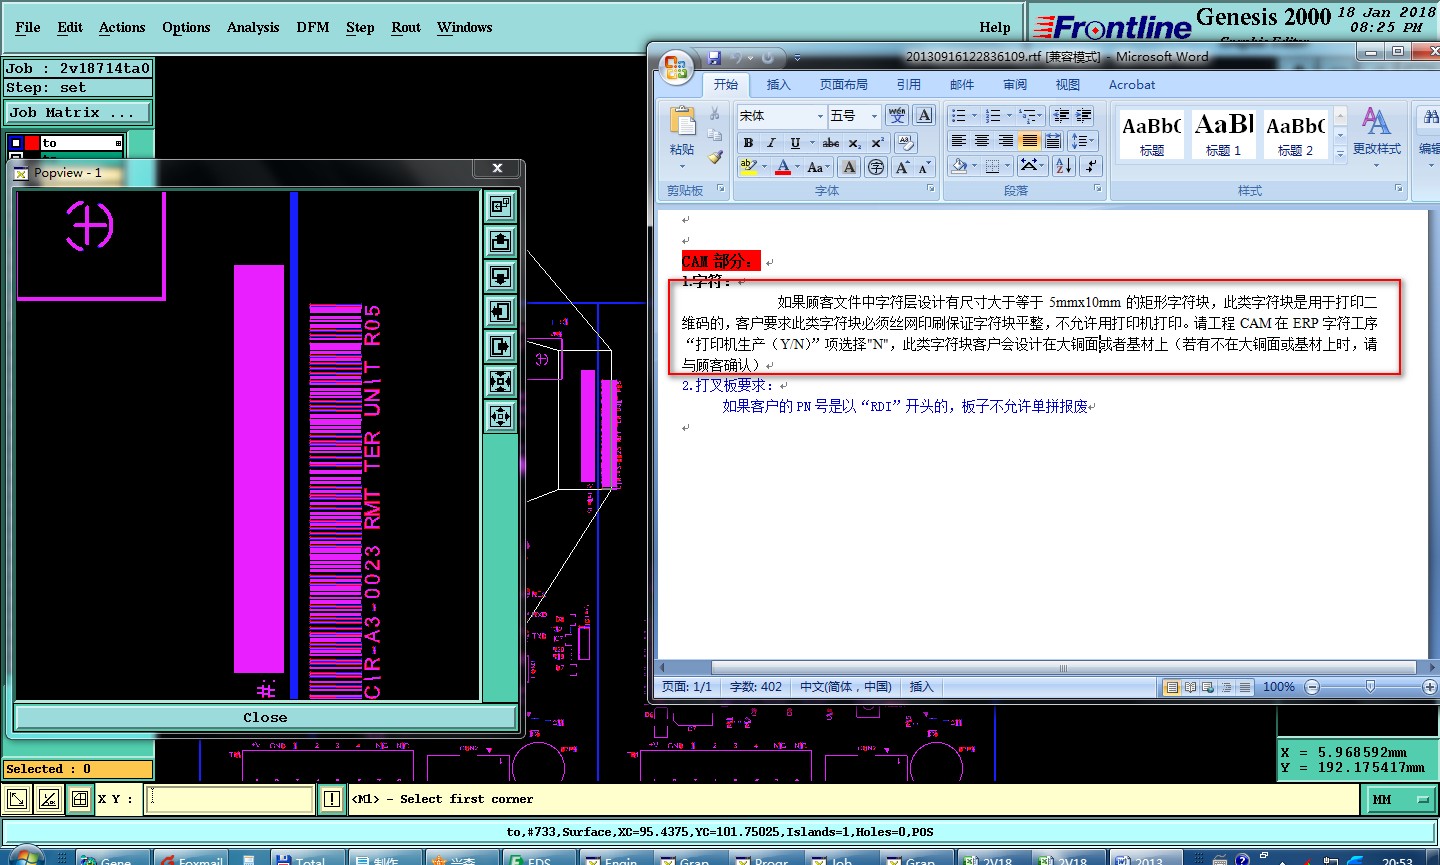Click show paragraph marks icon
Screen dimensions: 1440x865
(x=1090, y=166)
